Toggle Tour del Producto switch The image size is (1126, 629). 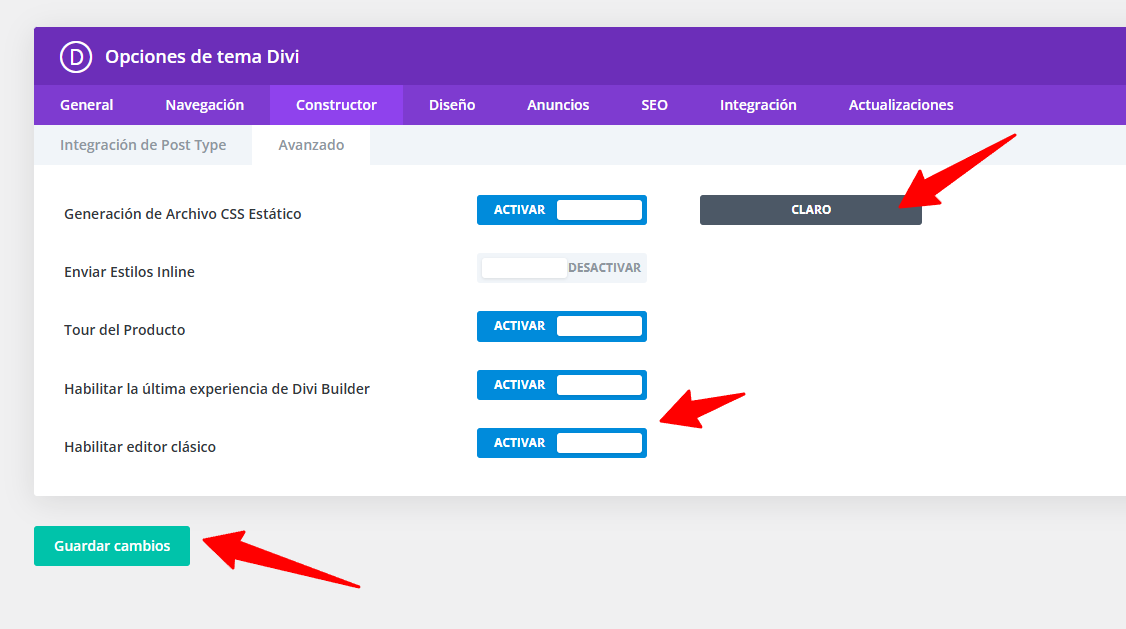coord(562,326)
